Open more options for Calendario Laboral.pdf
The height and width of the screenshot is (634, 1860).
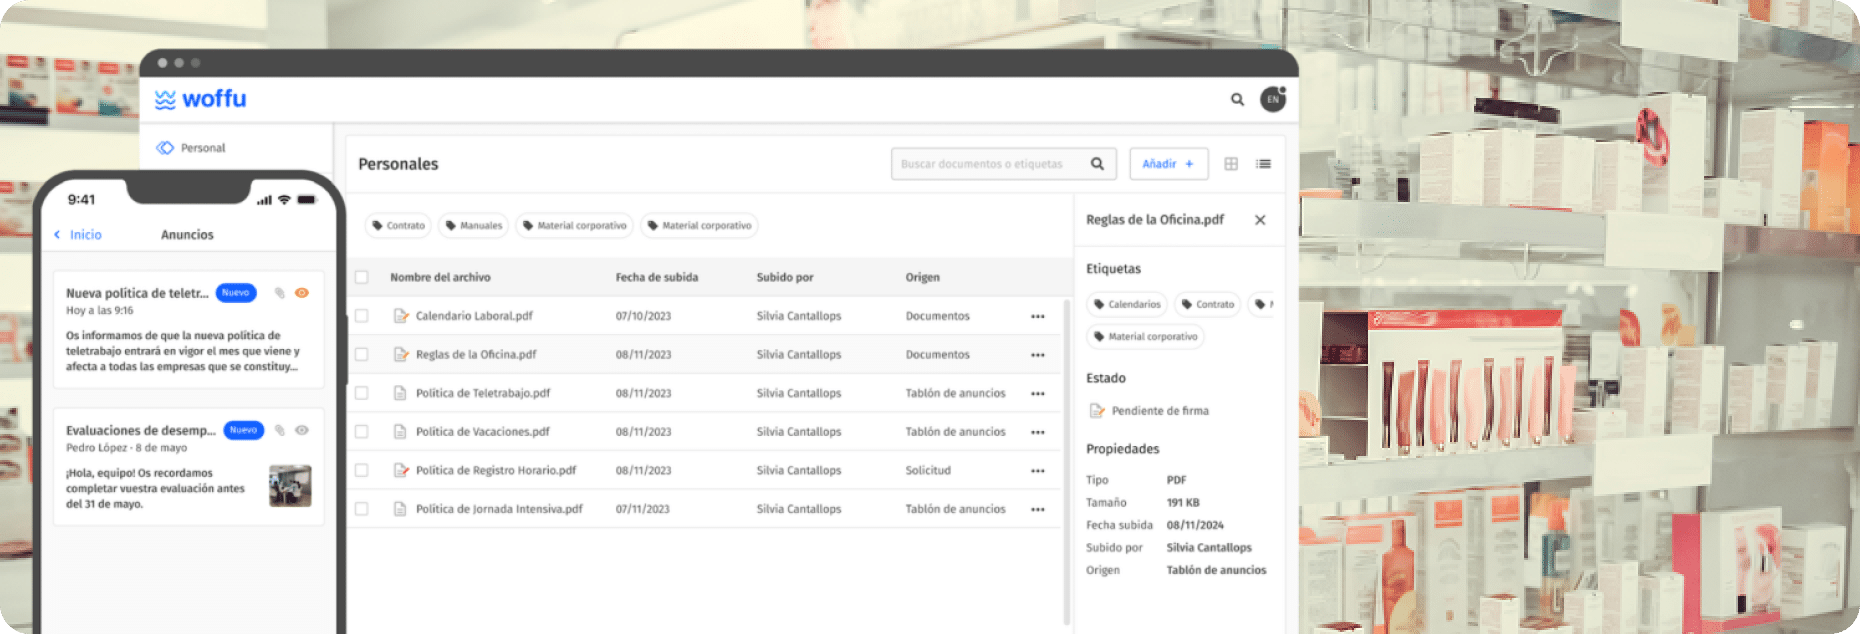1037,316
